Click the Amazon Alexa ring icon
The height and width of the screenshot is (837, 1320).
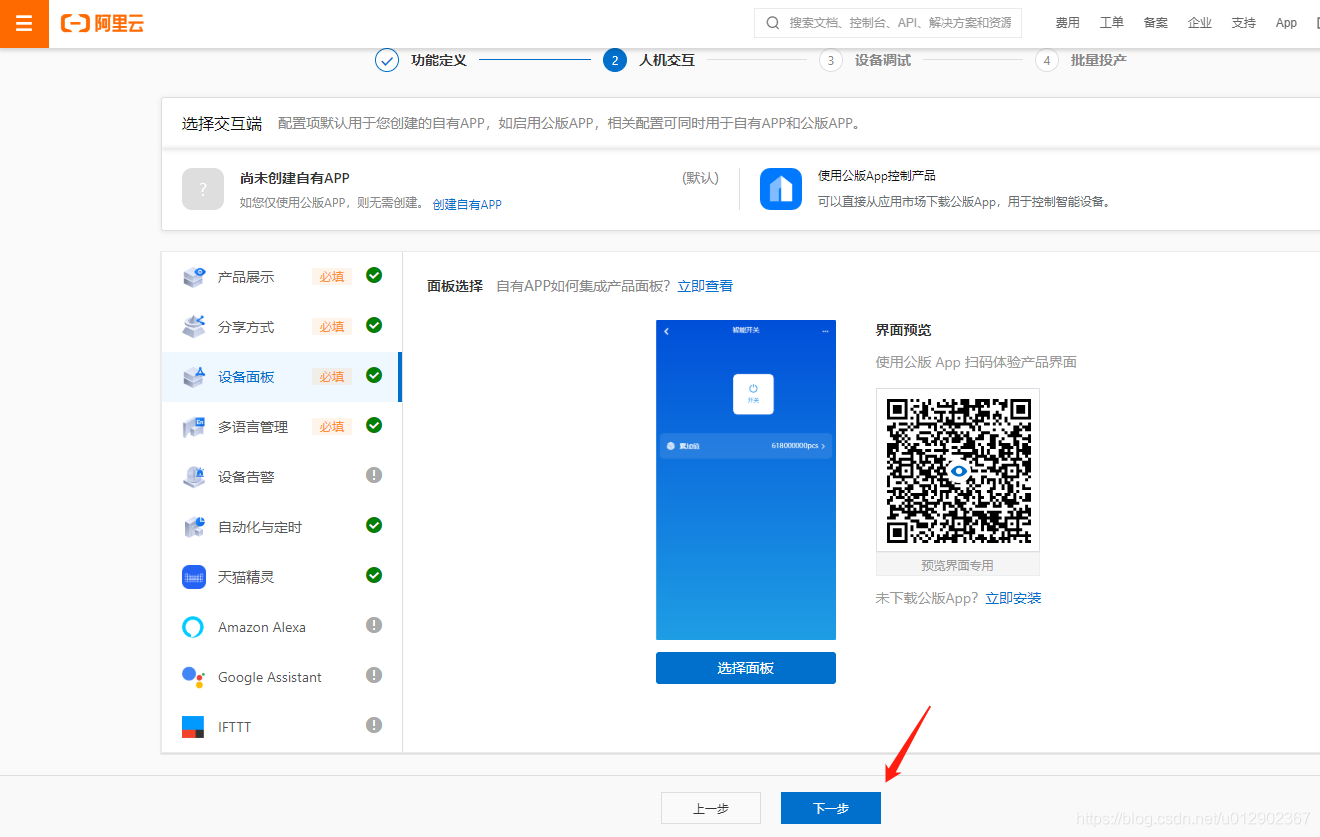coord(193,627)
